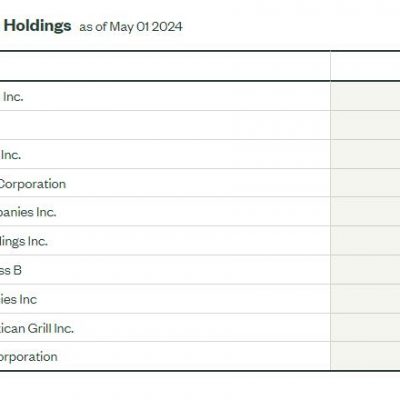Select the shaded cell beside "ies Inc"
Screen dimensions: 400x400
click(x=365, y=299)
